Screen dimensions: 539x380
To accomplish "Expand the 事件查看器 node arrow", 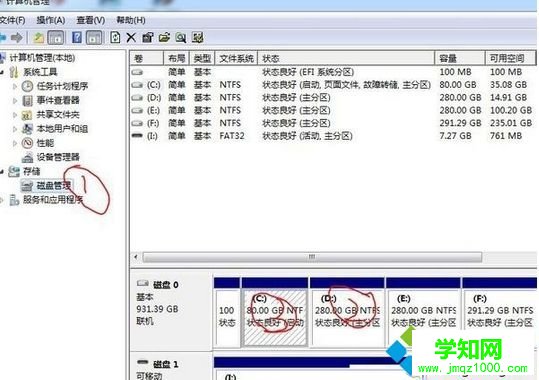I will (15, 100).
